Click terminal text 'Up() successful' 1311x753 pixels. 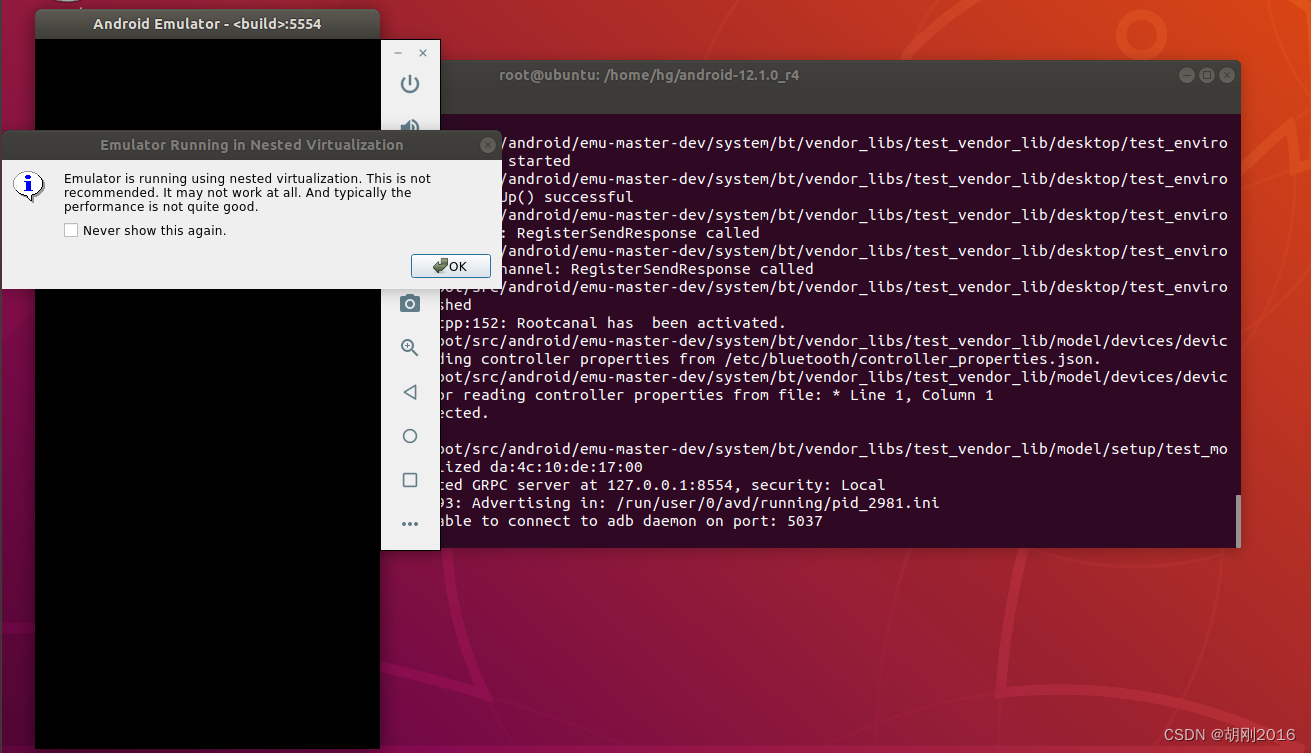point(567,197)
